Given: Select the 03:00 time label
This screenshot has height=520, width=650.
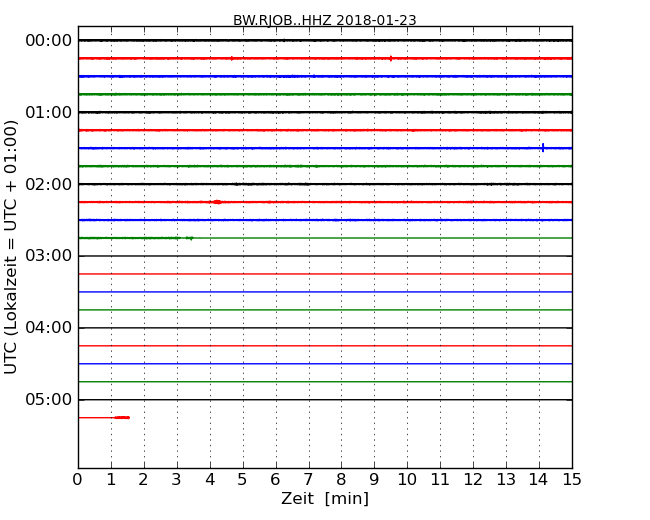Looking at the screenshot, I should point(49,256).
